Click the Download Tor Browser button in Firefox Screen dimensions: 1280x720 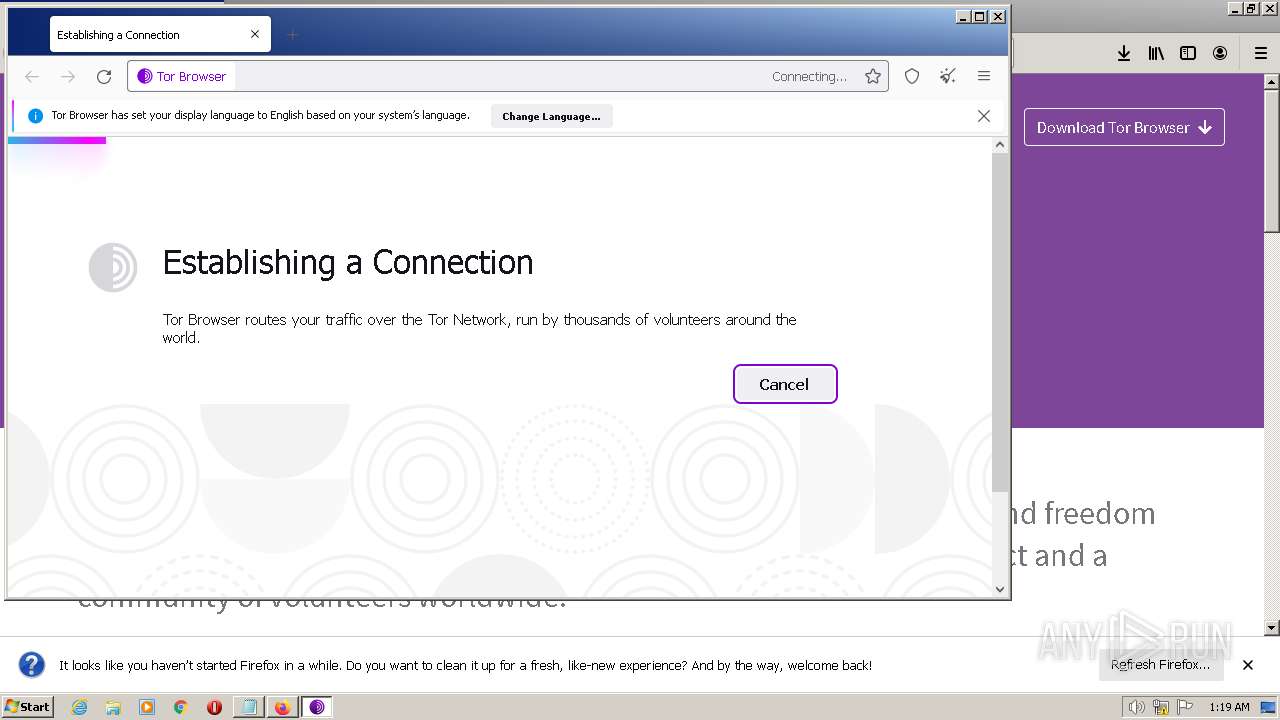pos(1124,127)
